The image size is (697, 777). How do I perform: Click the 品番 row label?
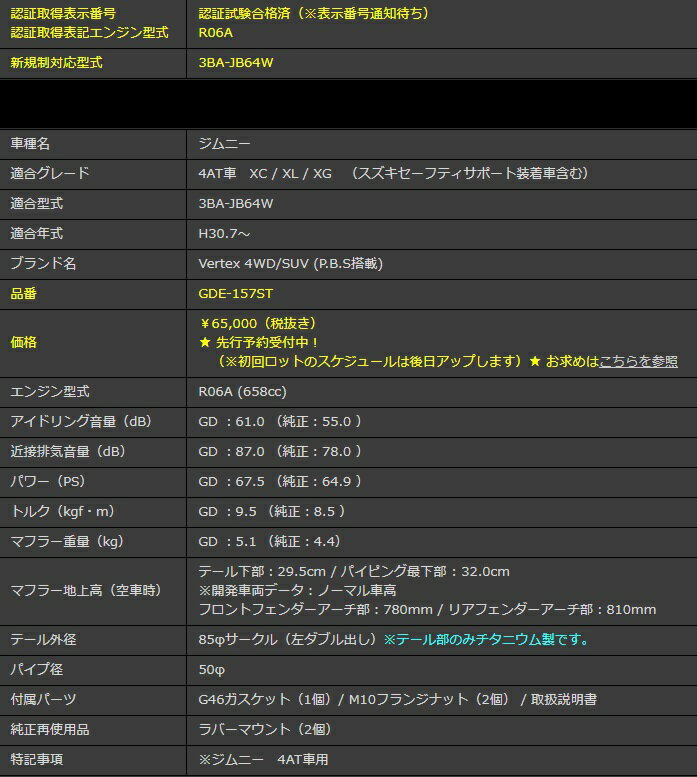click(24, 294)
